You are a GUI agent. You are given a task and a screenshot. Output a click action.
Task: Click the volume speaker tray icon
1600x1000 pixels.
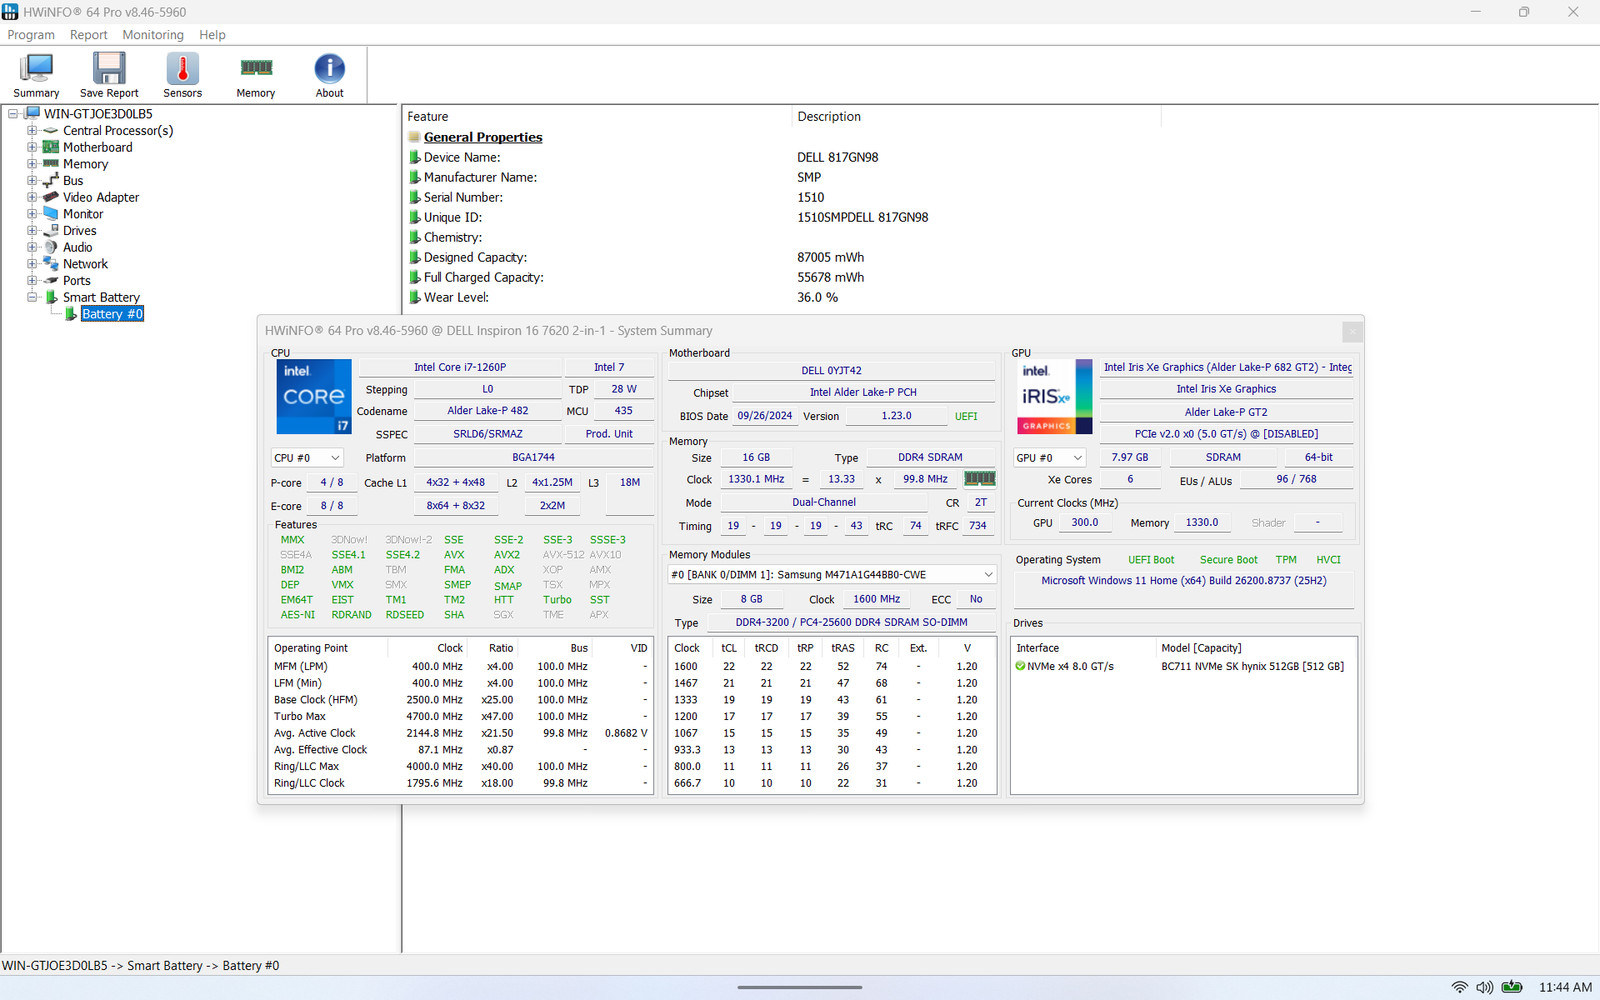[x=1485, y=987]
